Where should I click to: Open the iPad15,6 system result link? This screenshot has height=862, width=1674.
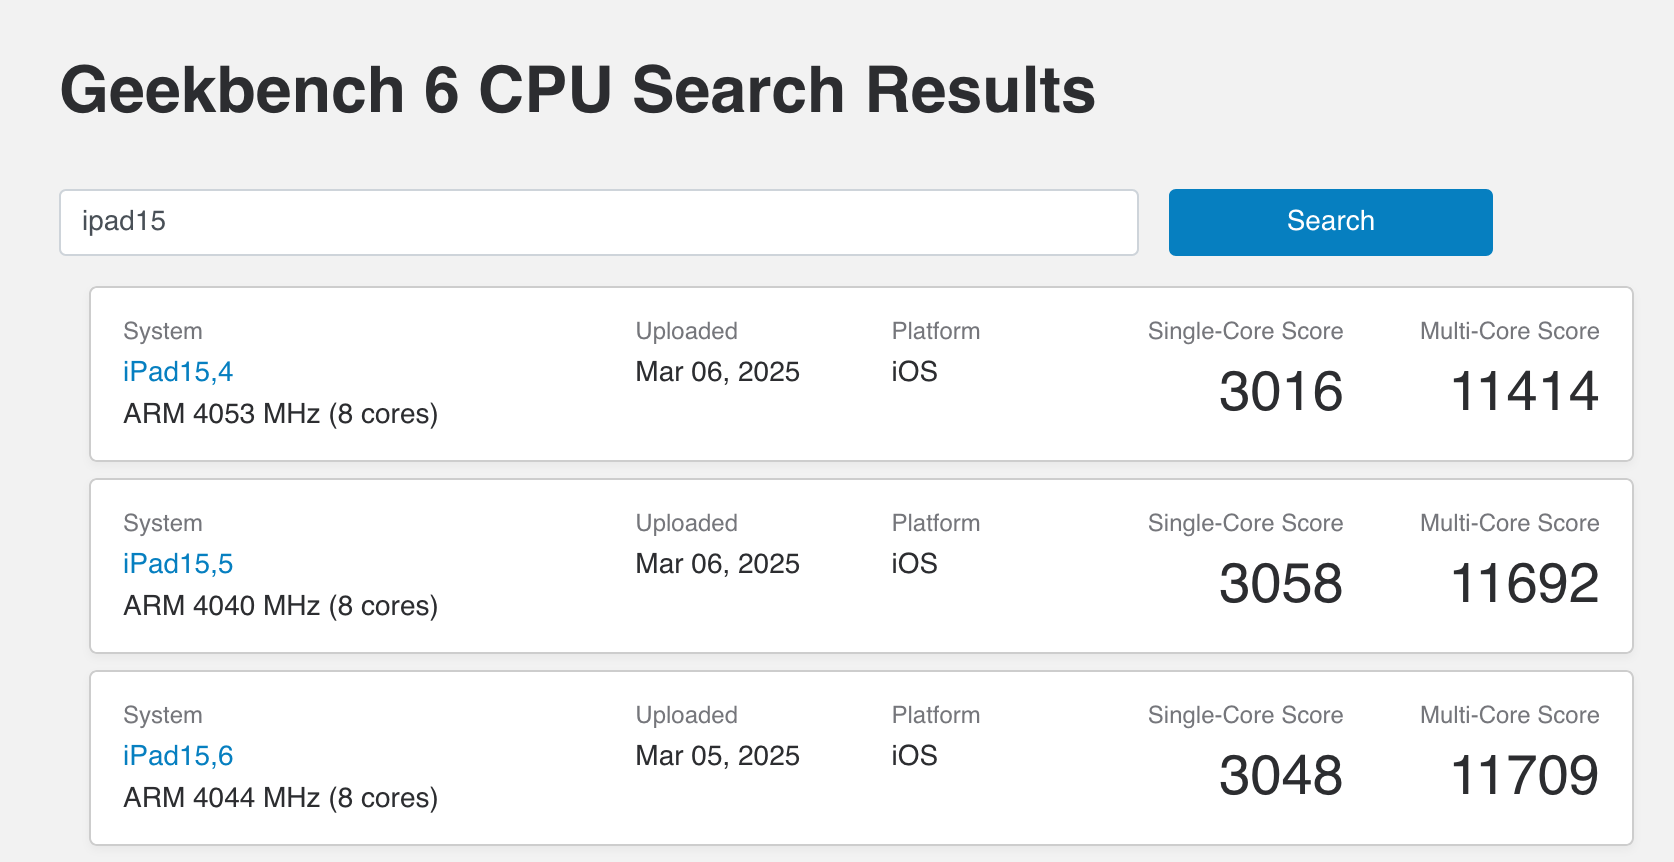178,756
